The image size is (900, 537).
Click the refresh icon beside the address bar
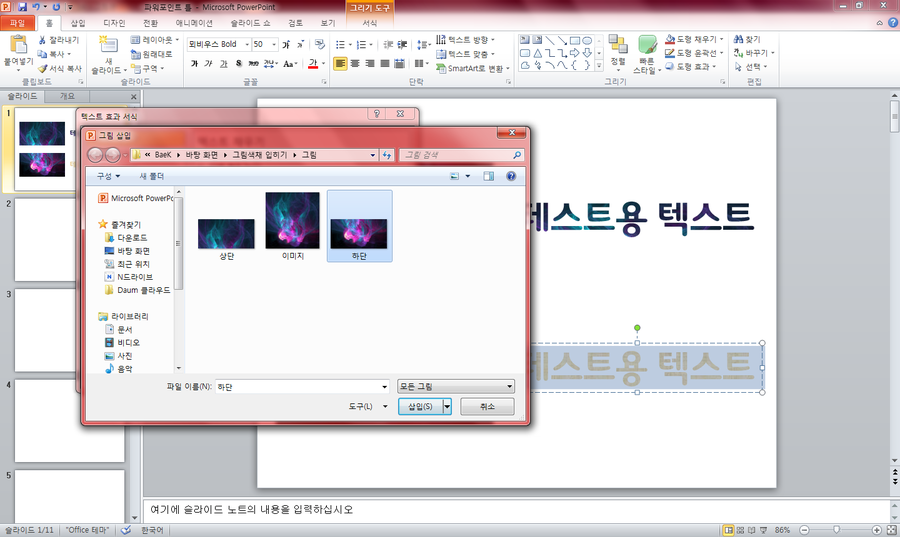tap(387, 155)
